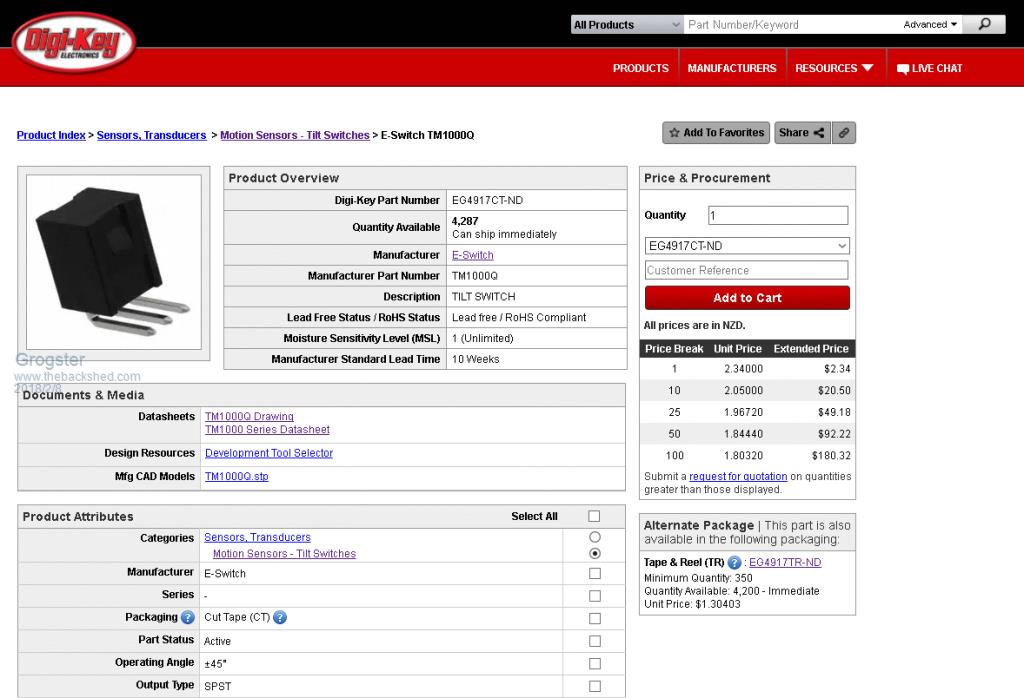Open Live Chat with the chat icon
This screenshot has height=698, width=1024.
[x=903, y=69]
